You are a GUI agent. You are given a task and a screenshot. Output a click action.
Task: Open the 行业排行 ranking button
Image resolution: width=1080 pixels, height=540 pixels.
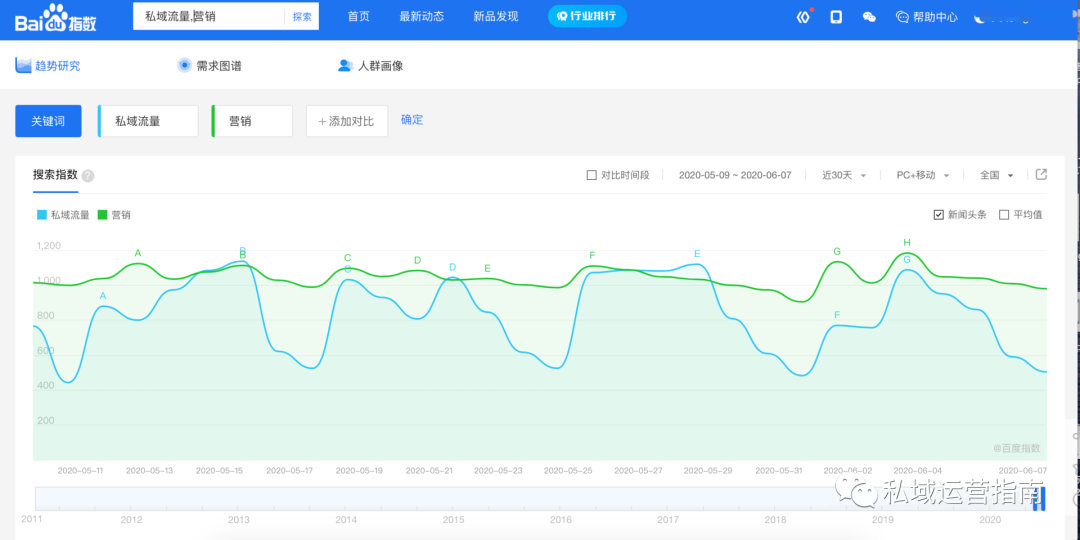click(588, 16)
